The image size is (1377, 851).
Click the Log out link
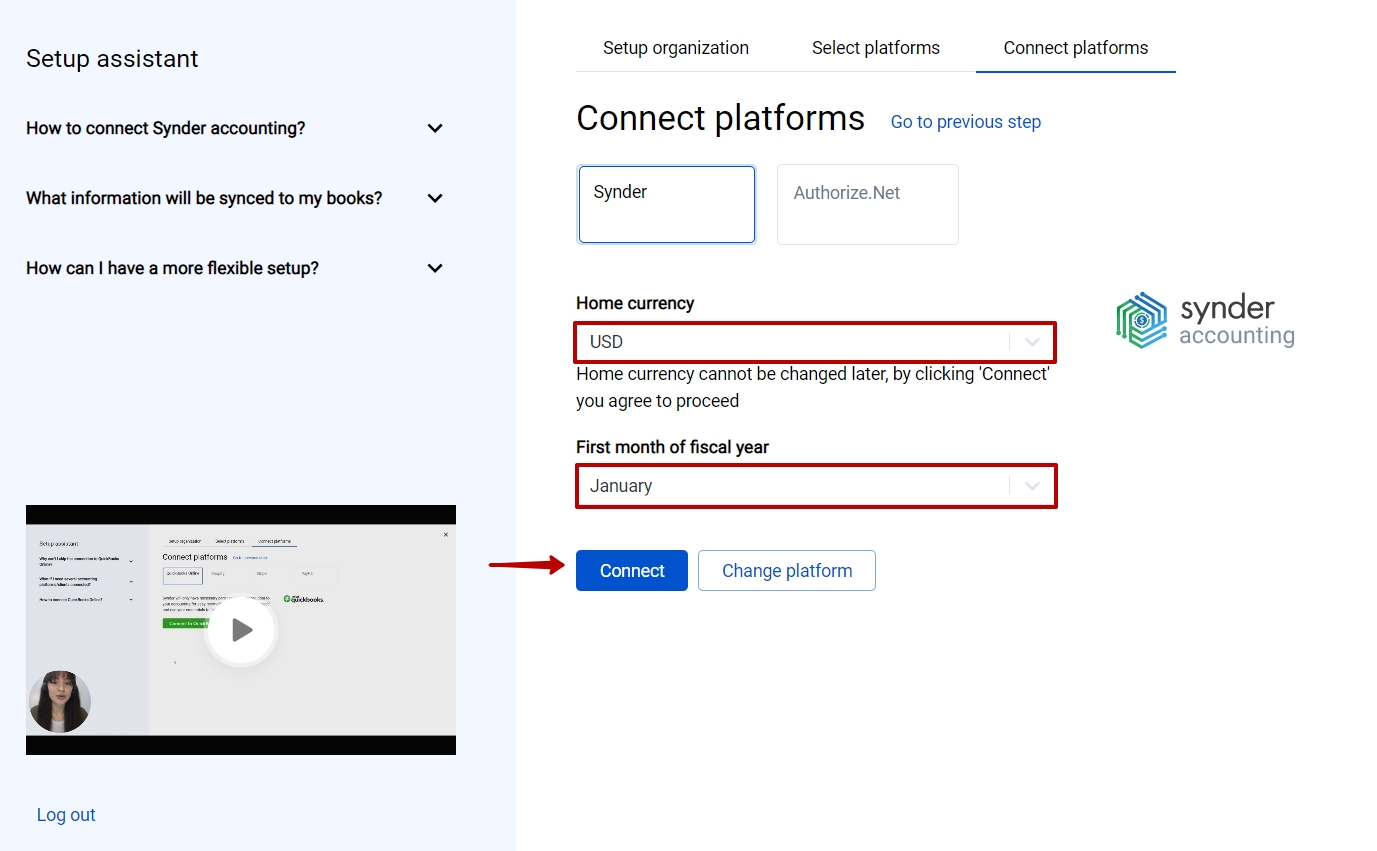tap(66, 815)
